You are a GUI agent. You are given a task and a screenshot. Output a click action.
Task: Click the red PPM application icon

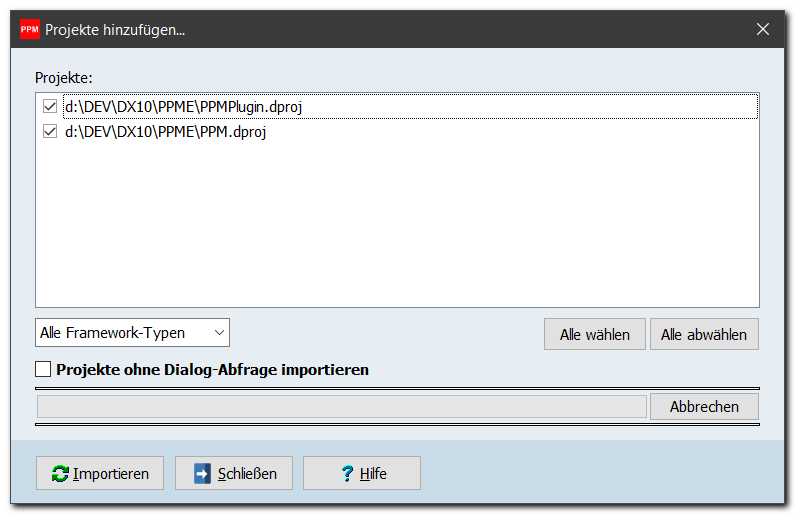[x=30, y=30]
